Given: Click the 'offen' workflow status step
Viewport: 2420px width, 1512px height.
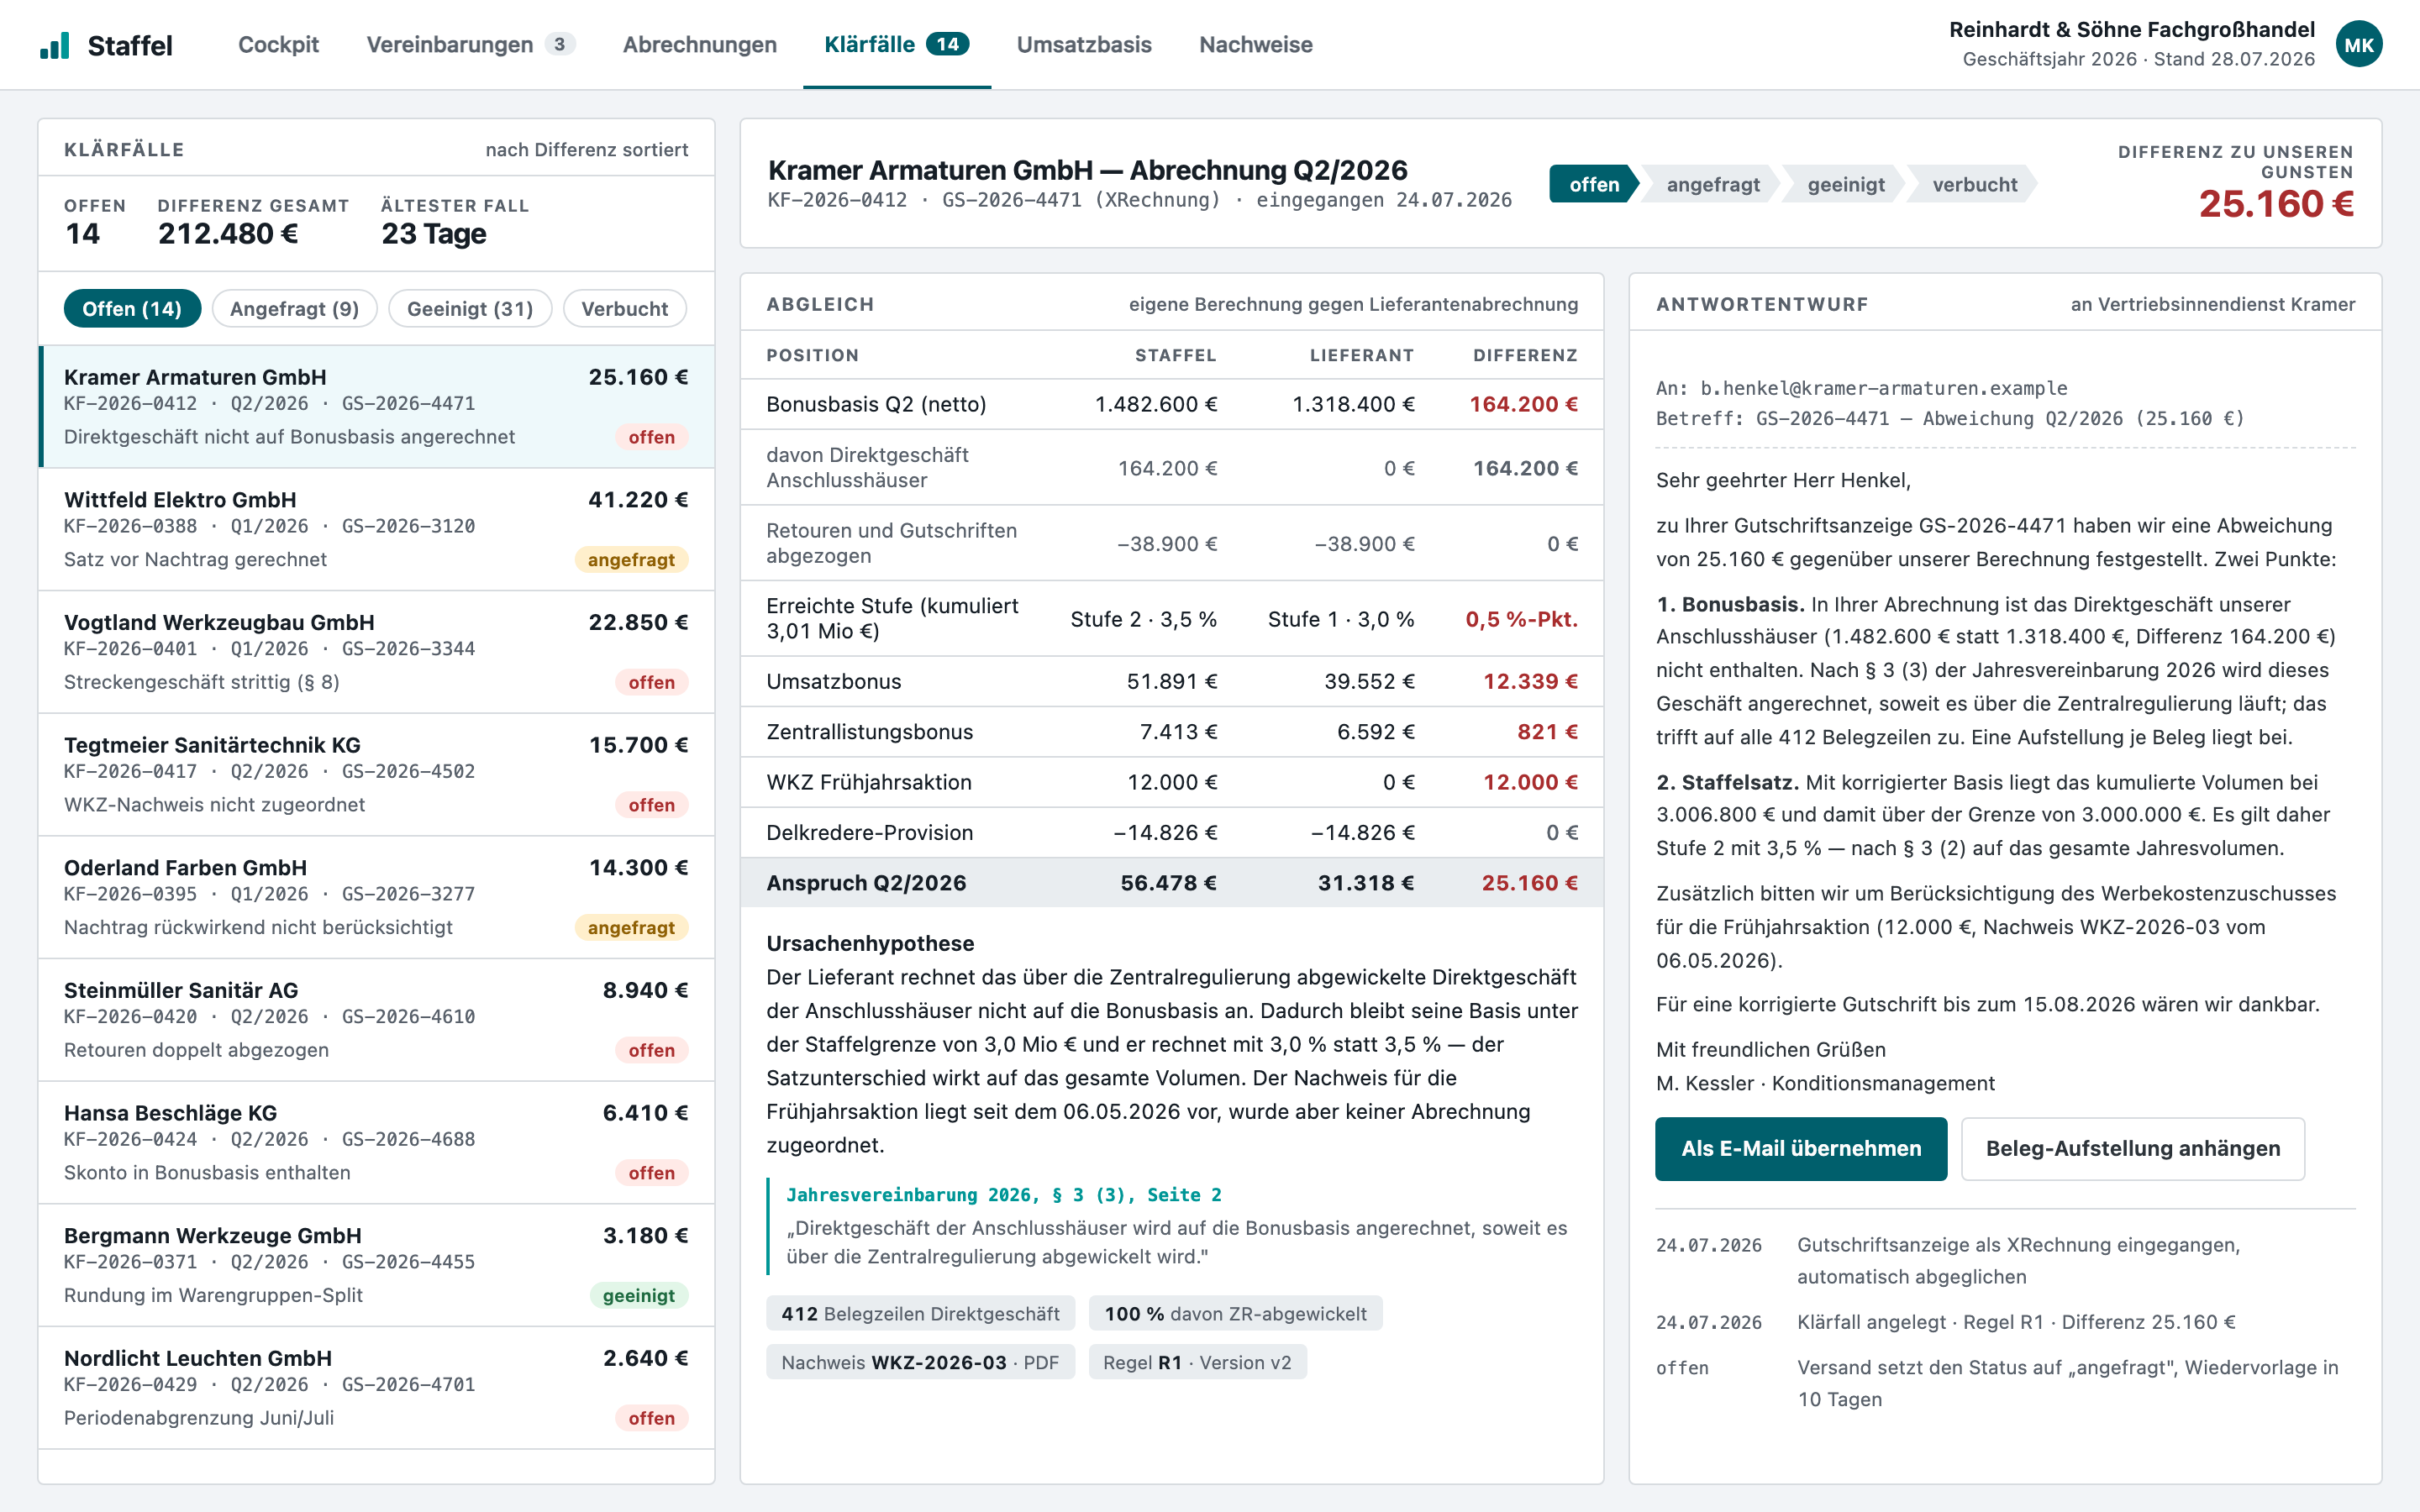Looking at the screenshot, I should click(x=1594, y=185).
